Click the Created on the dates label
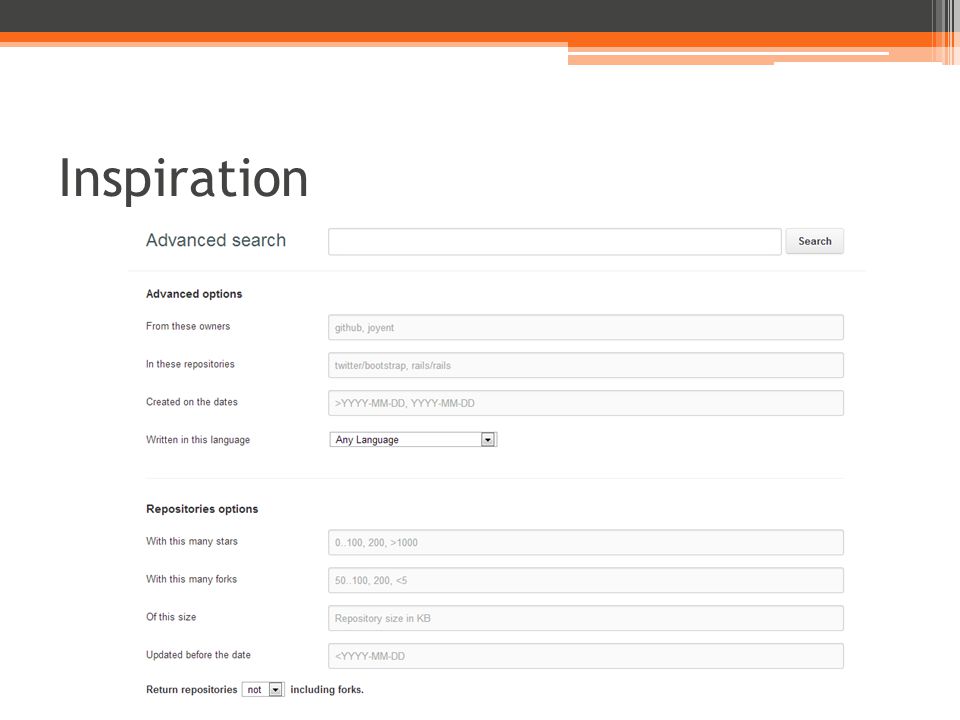This screenshot has height=720, width=960. tap(192, 402)
